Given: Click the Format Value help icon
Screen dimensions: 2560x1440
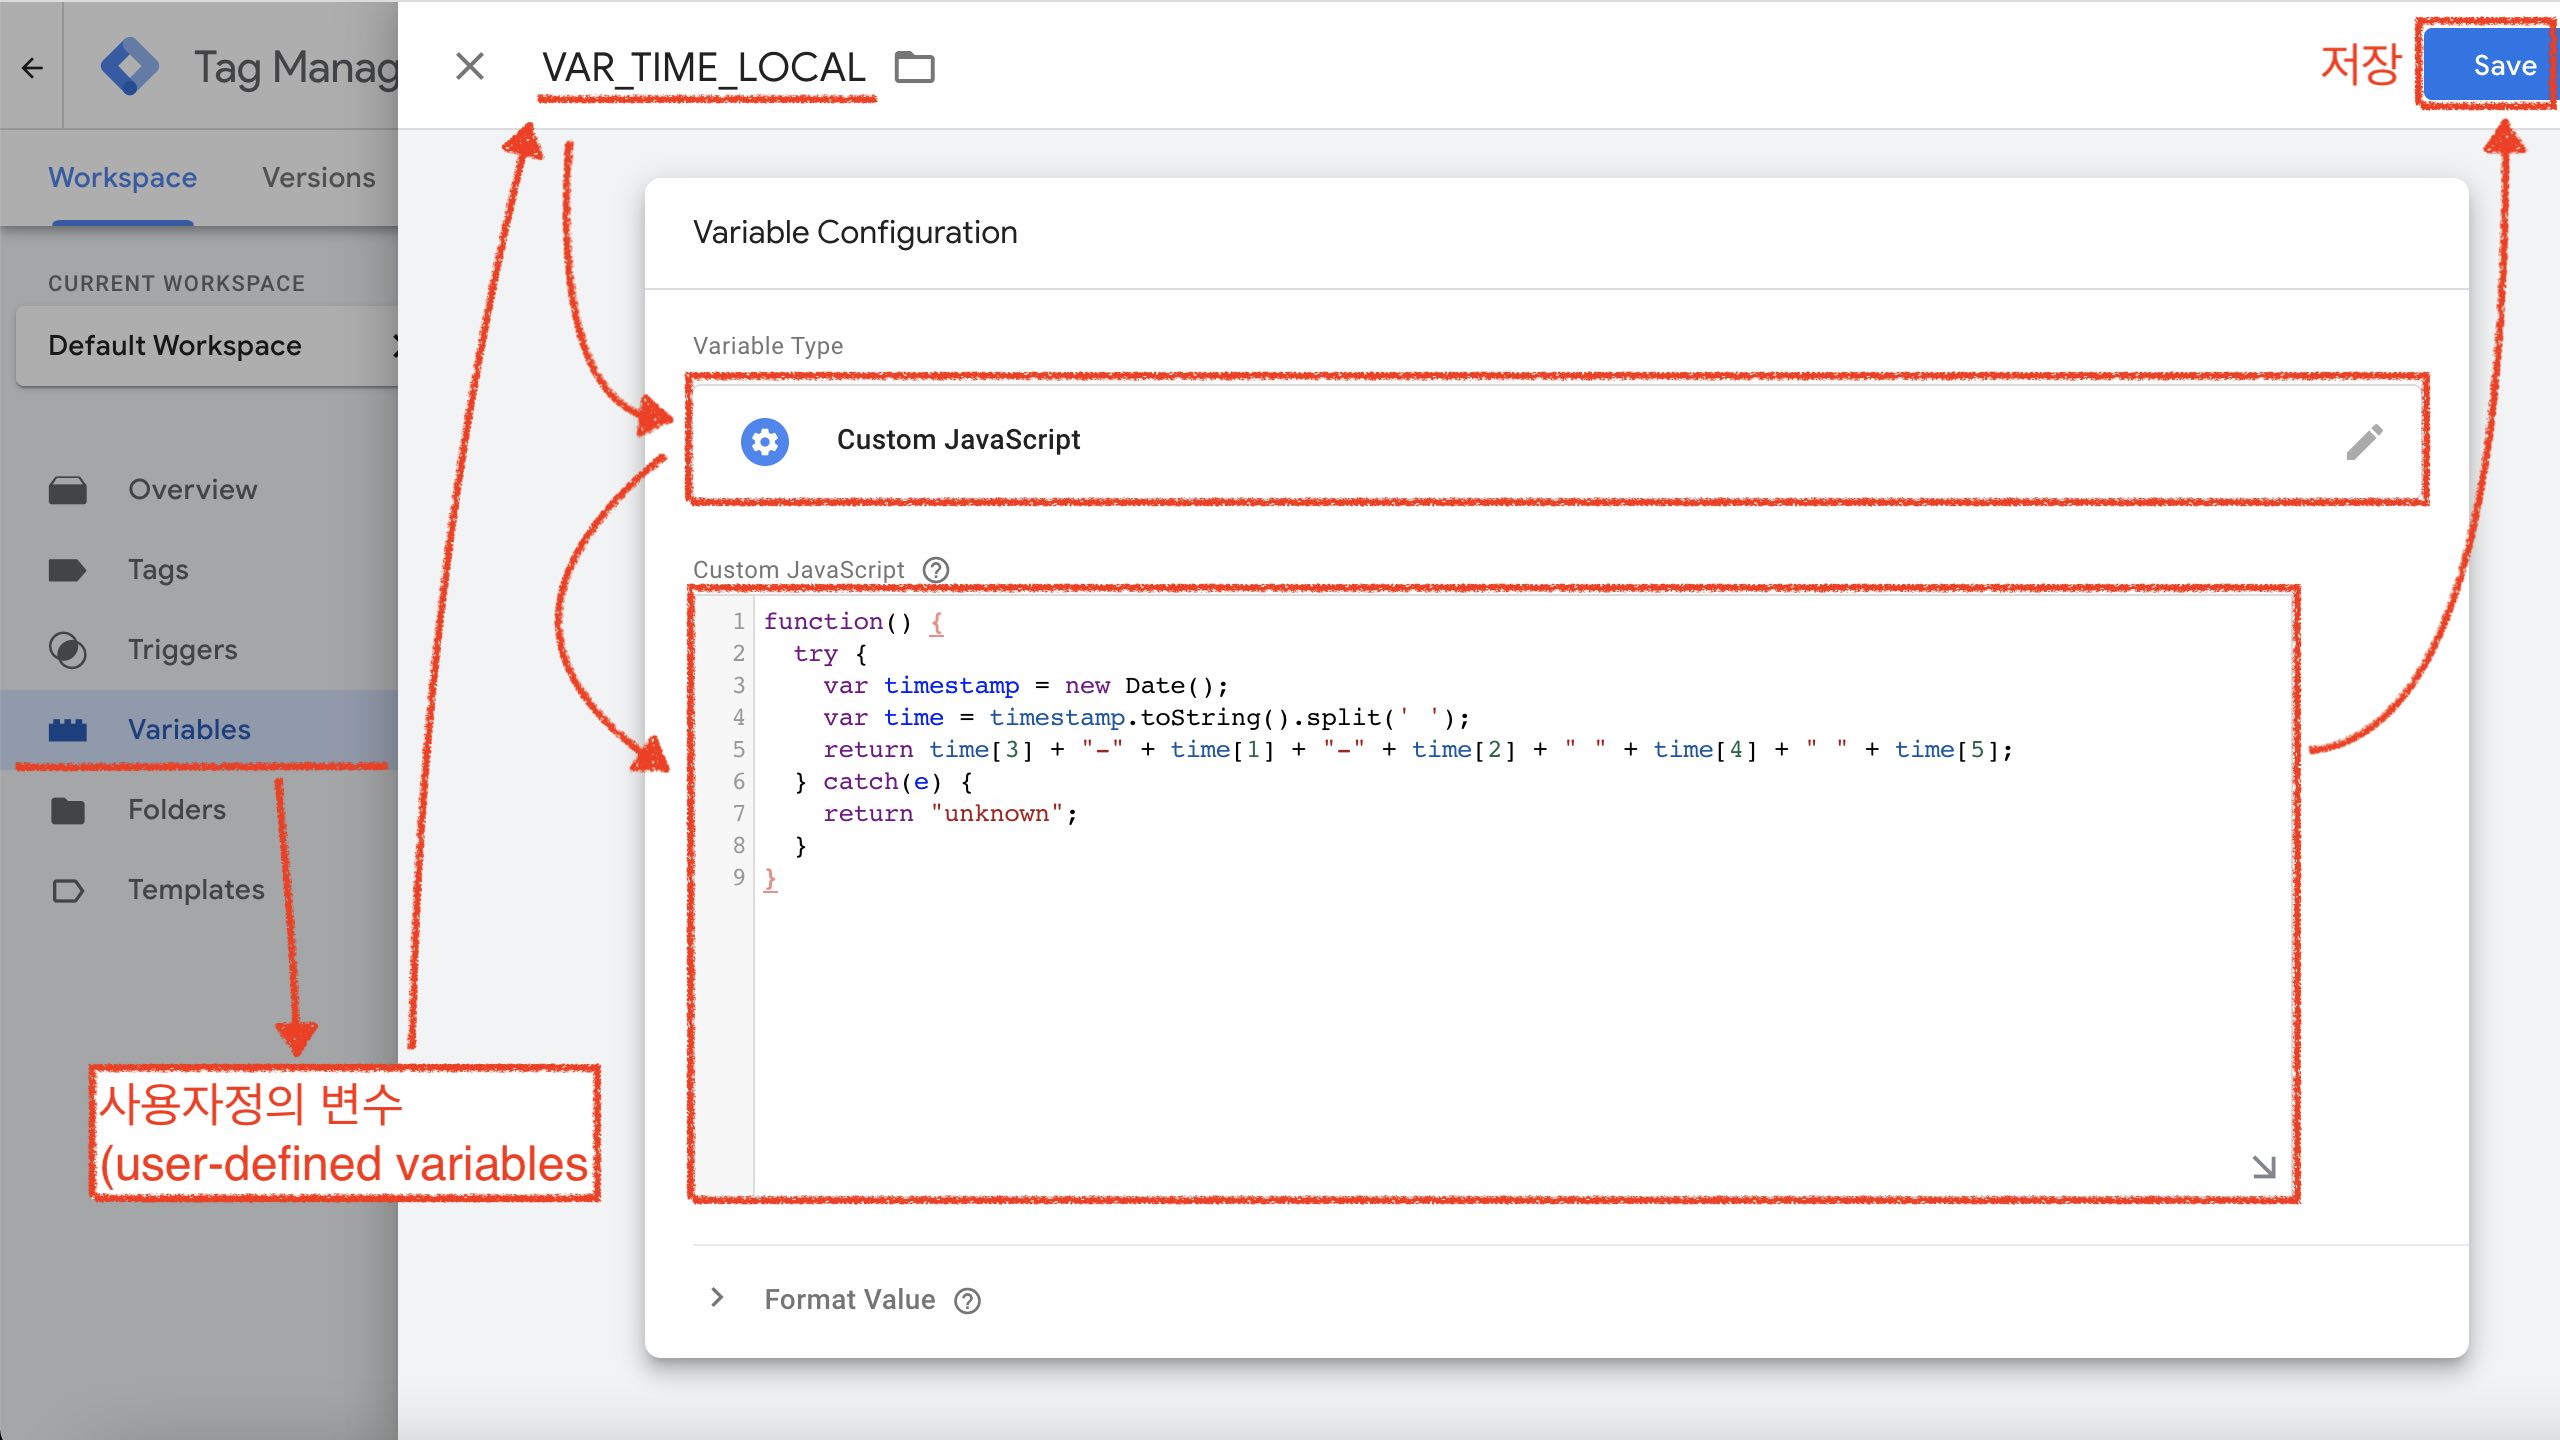Looking at the screenshot, I should coord(967,1299).
